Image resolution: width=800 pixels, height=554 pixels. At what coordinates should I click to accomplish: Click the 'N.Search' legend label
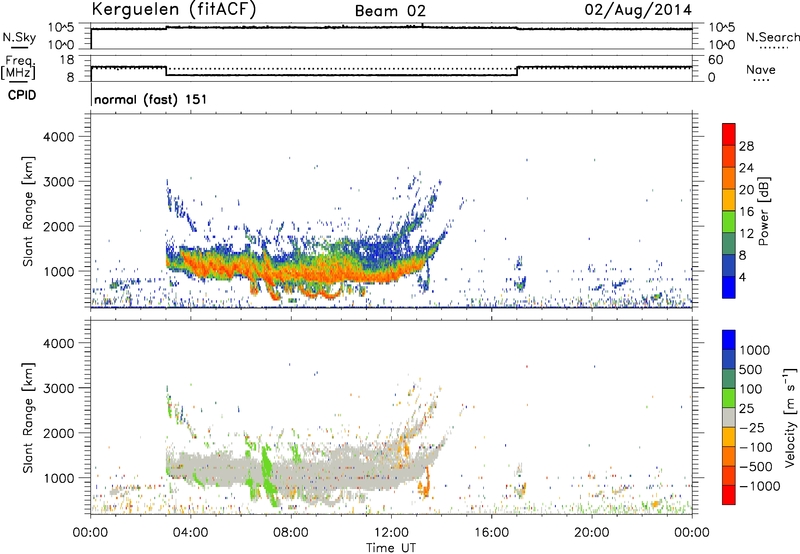[x=773, y=37]
